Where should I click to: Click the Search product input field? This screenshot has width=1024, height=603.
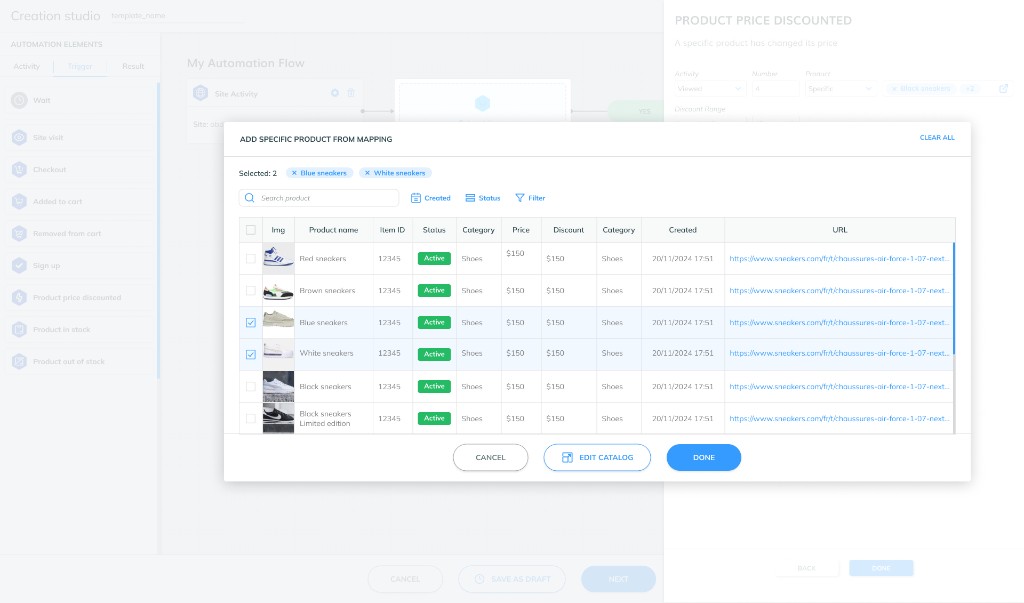[x=319, y=198]
